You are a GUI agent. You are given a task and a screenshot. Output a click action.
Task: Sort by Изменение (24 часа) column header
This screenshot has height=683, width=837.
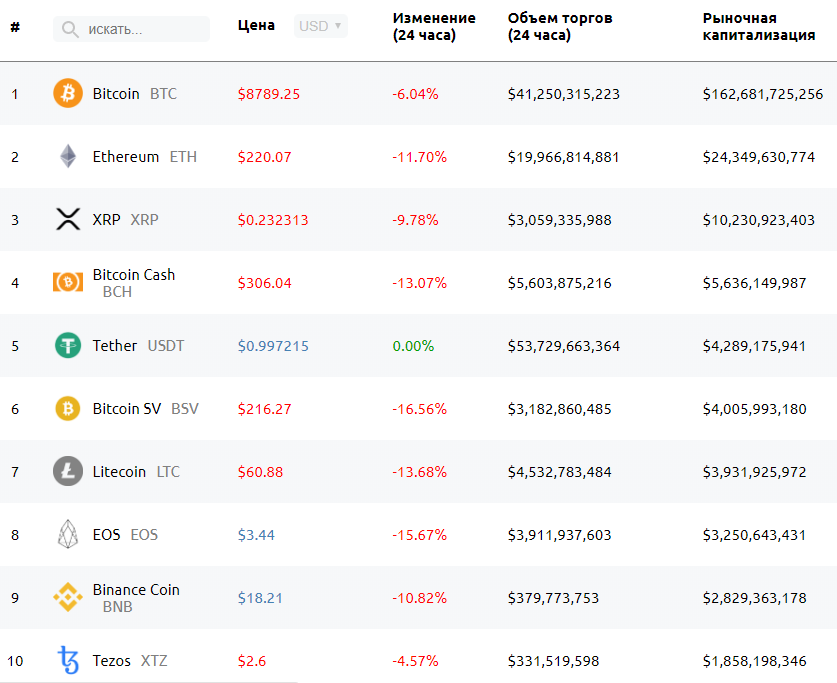tap(434, 26)
